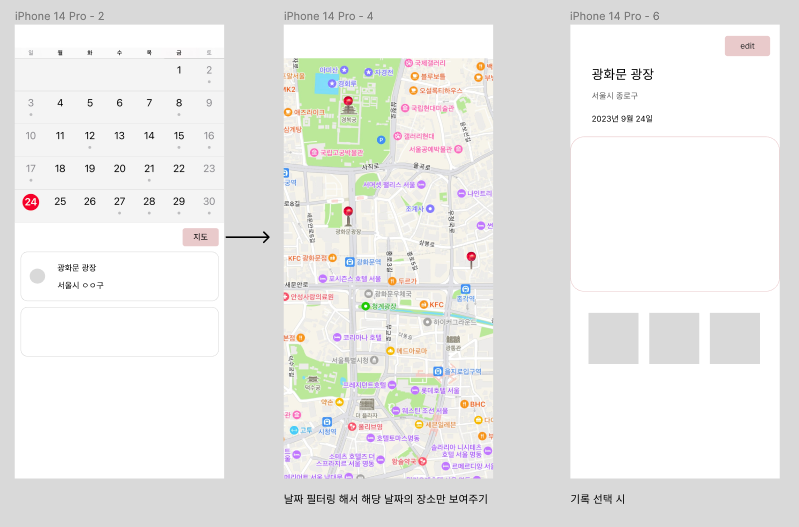Select date 1 in the calendar
This screenshot has width=799, height=527.
tap(179, 70)
